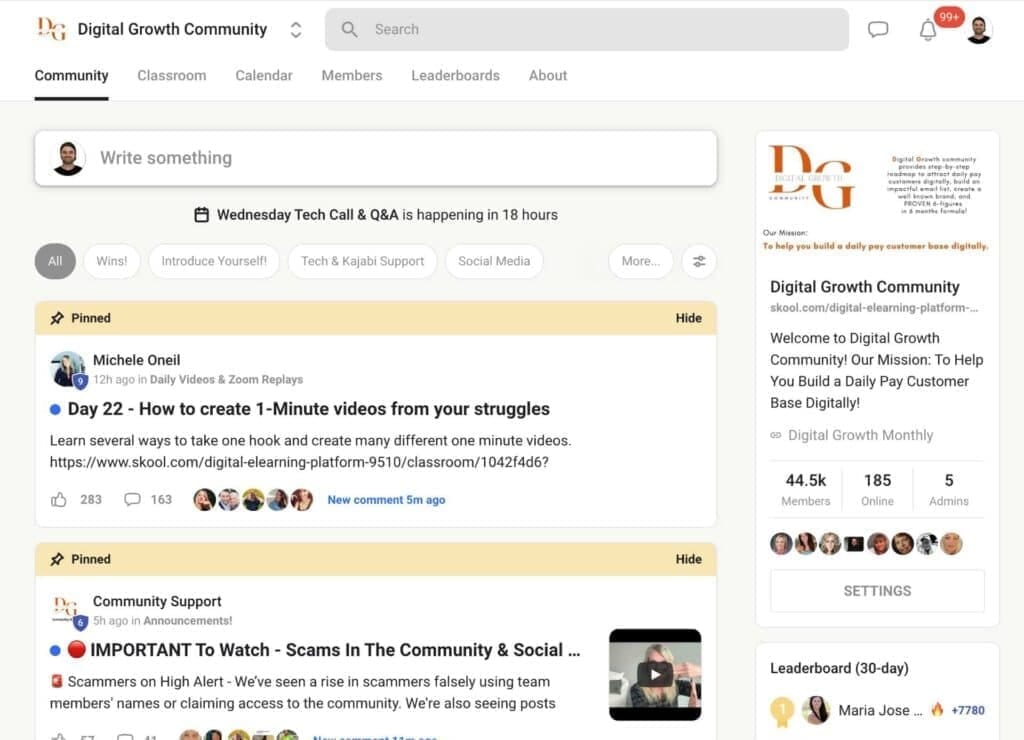Play the scam alert video thumbnail
This screenshot has width=1024, height=740.
point(655,674)
